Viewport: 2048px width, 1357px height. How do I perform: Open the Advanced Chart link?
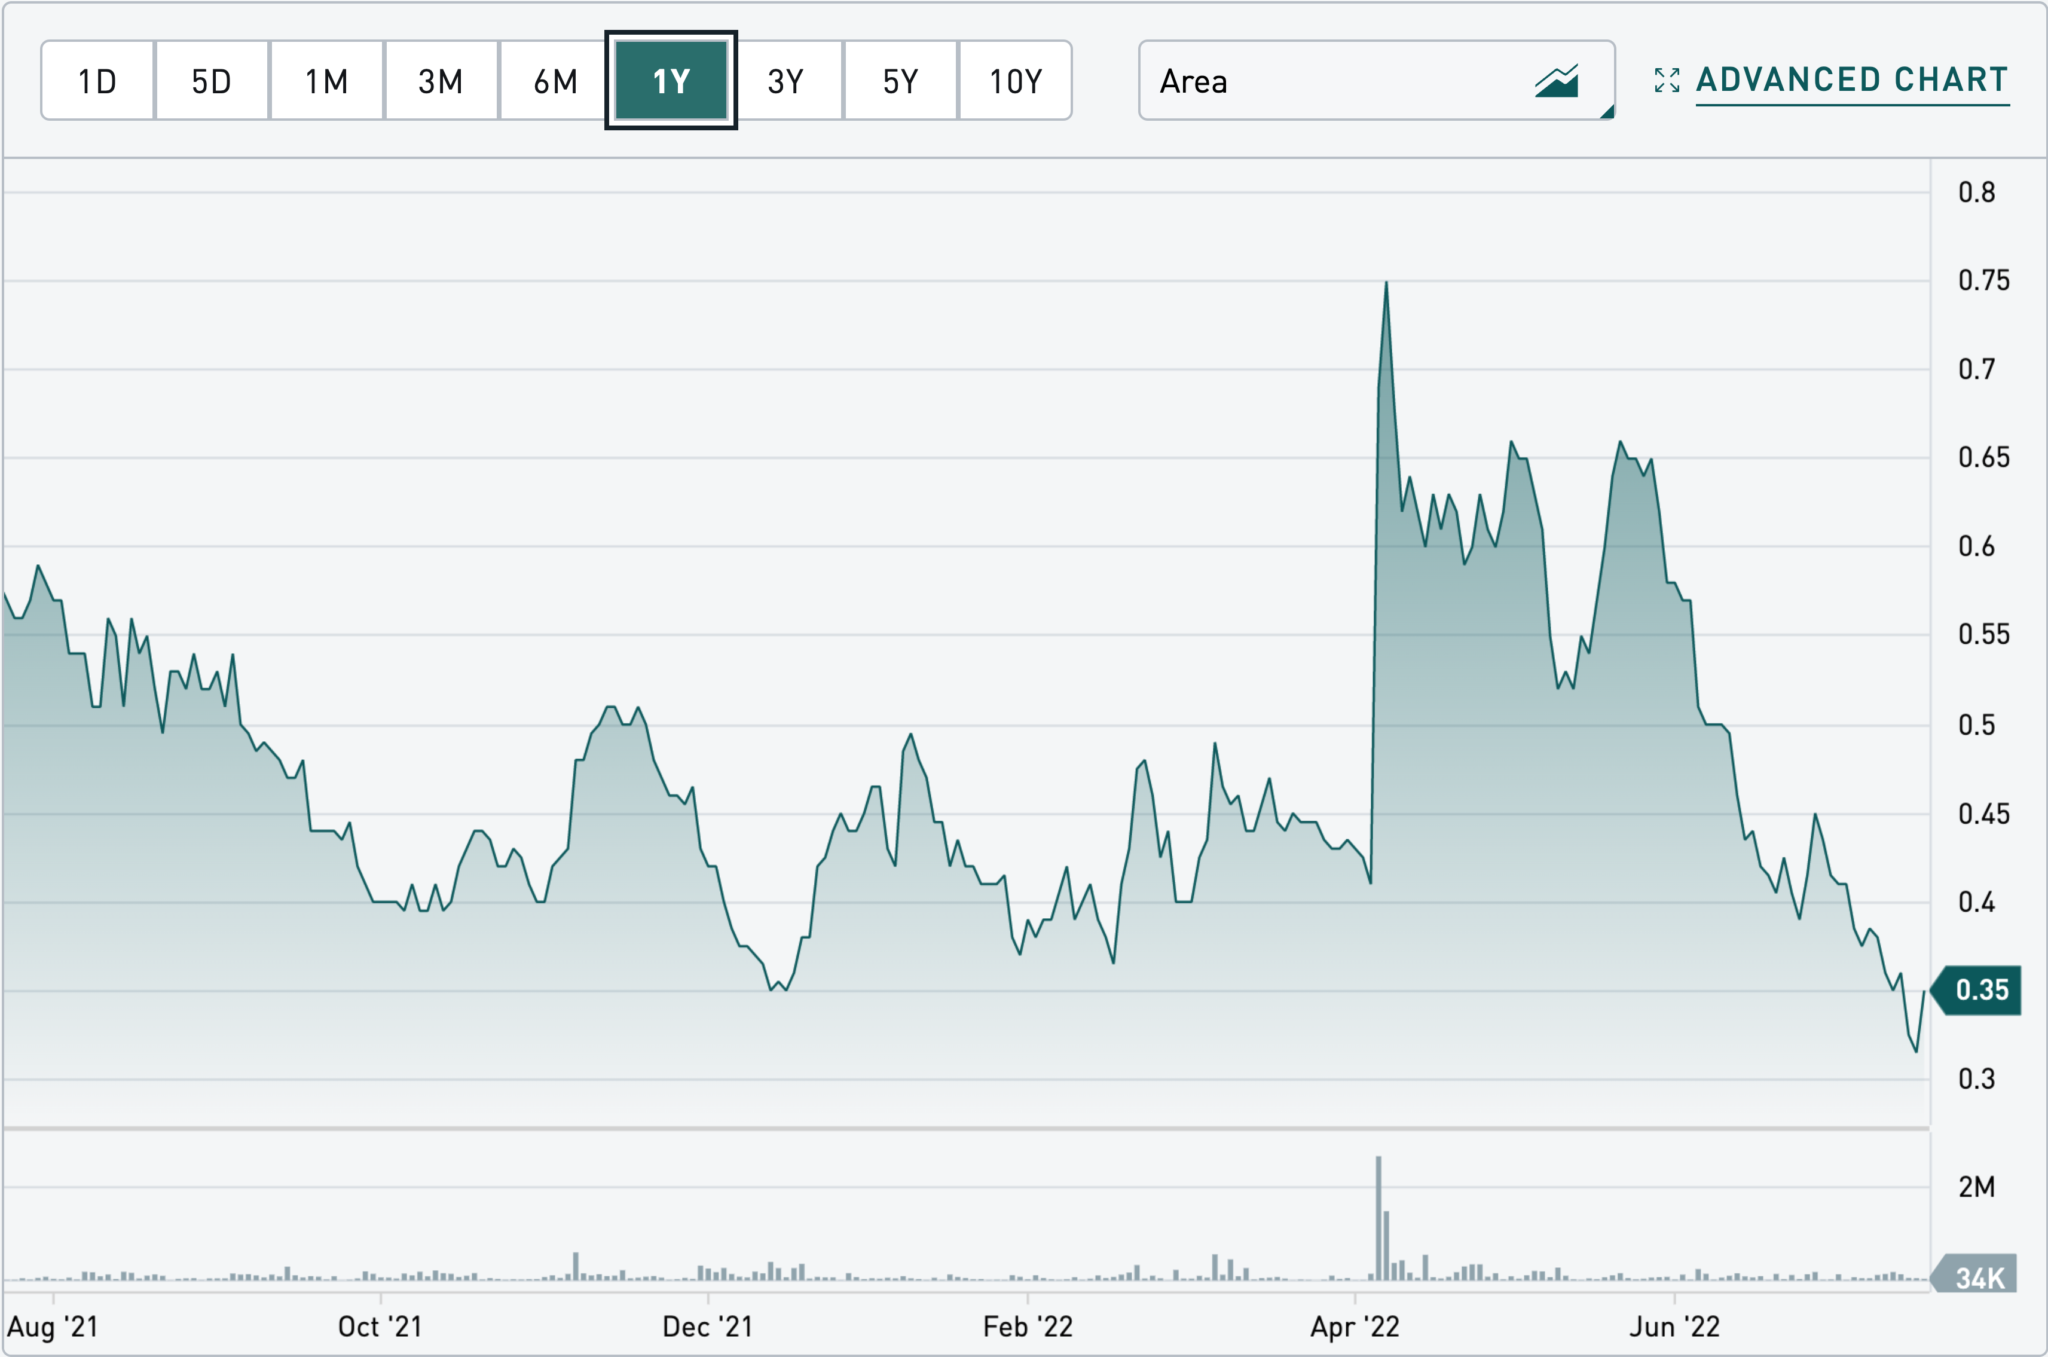tap(1852, 80)
